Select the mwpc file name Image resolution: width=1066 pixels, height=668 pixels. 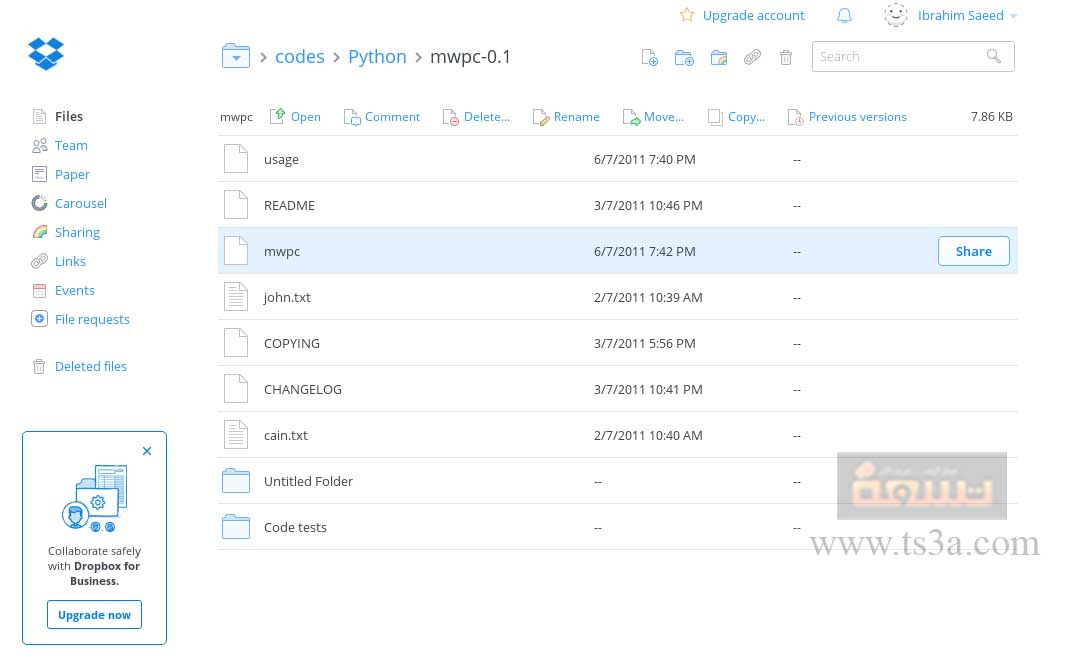281,252
